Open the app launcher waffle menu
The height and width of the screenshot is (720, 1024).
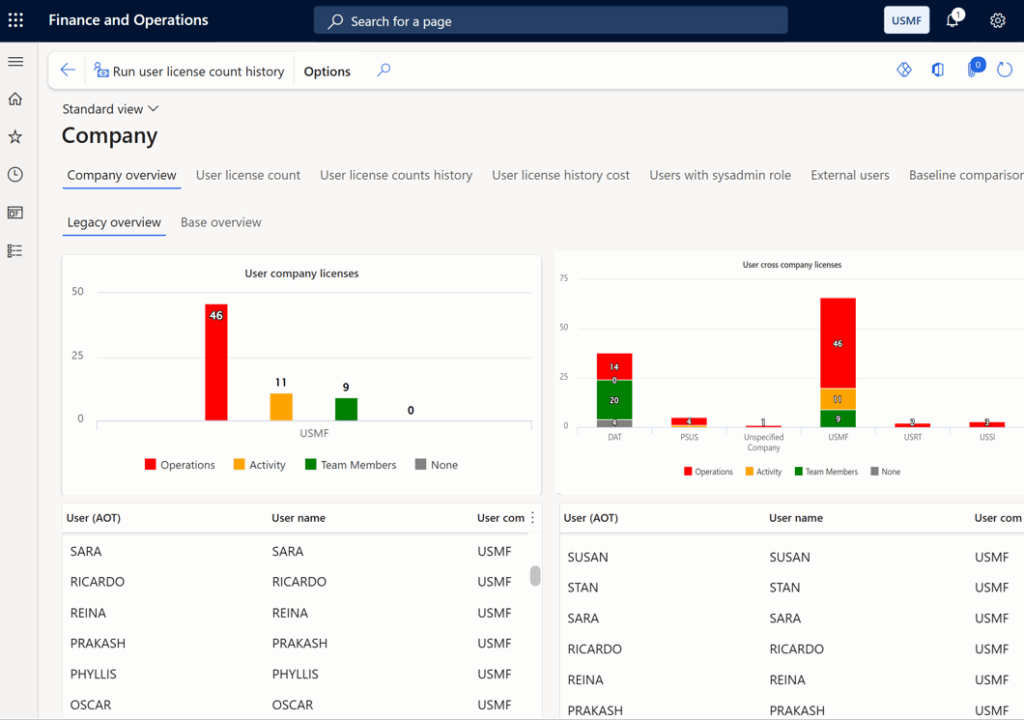tap(16, 20)
